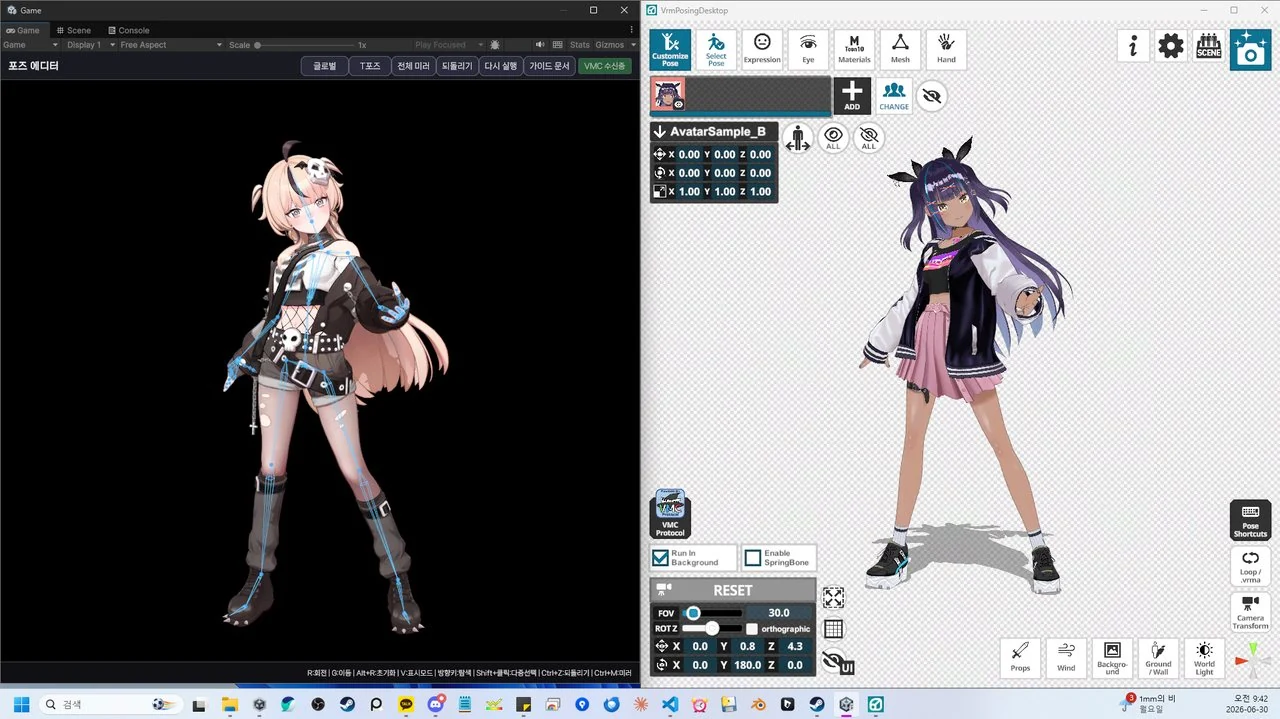This screenshot has height=719, width=1280.
Task: Click the RESET camera button
Action: (x=733, y=590)
